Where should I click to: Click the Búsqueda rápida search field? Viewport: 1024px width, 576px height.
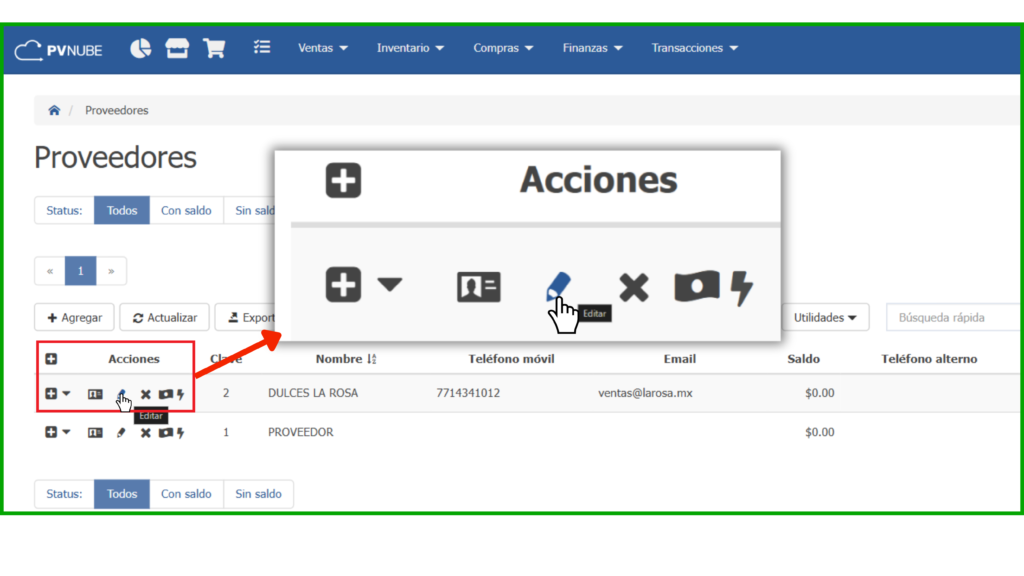pyautogui.click(x=950, y=318)
